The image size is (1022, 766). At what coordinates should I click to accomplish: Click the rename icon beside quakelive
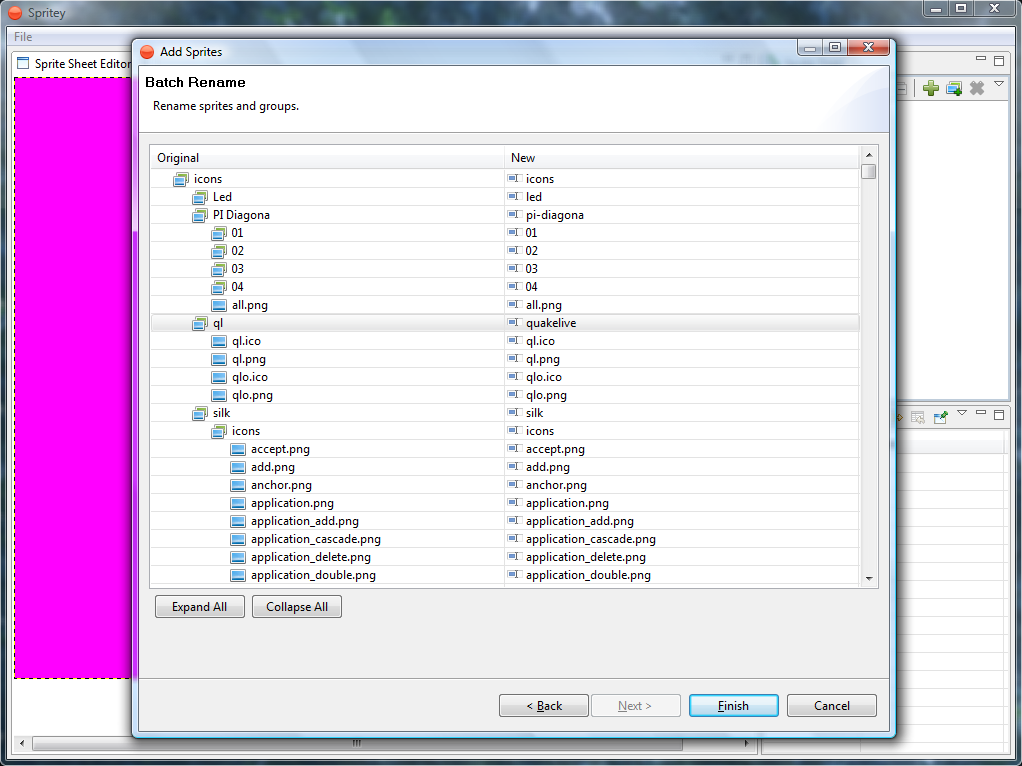pyautogui.click(x=515, y=323)
